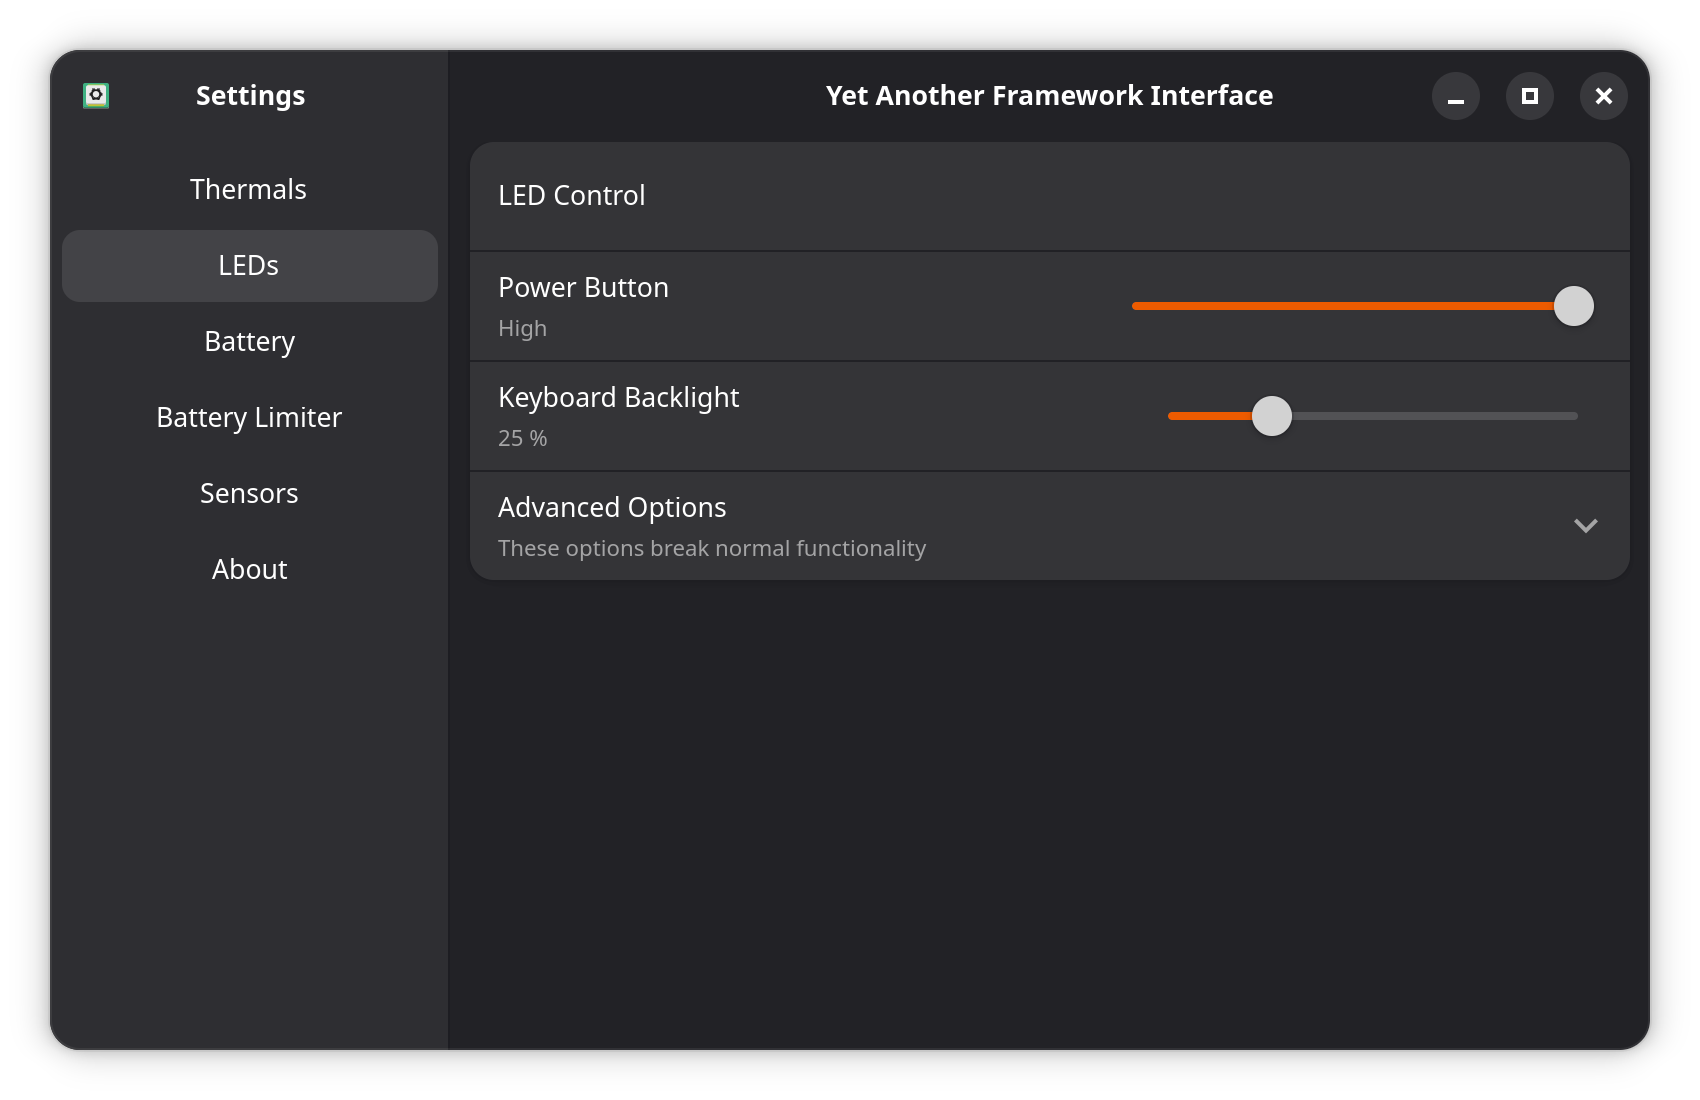Click the close window icon

pyautogui.click(x=1604, y=96)
